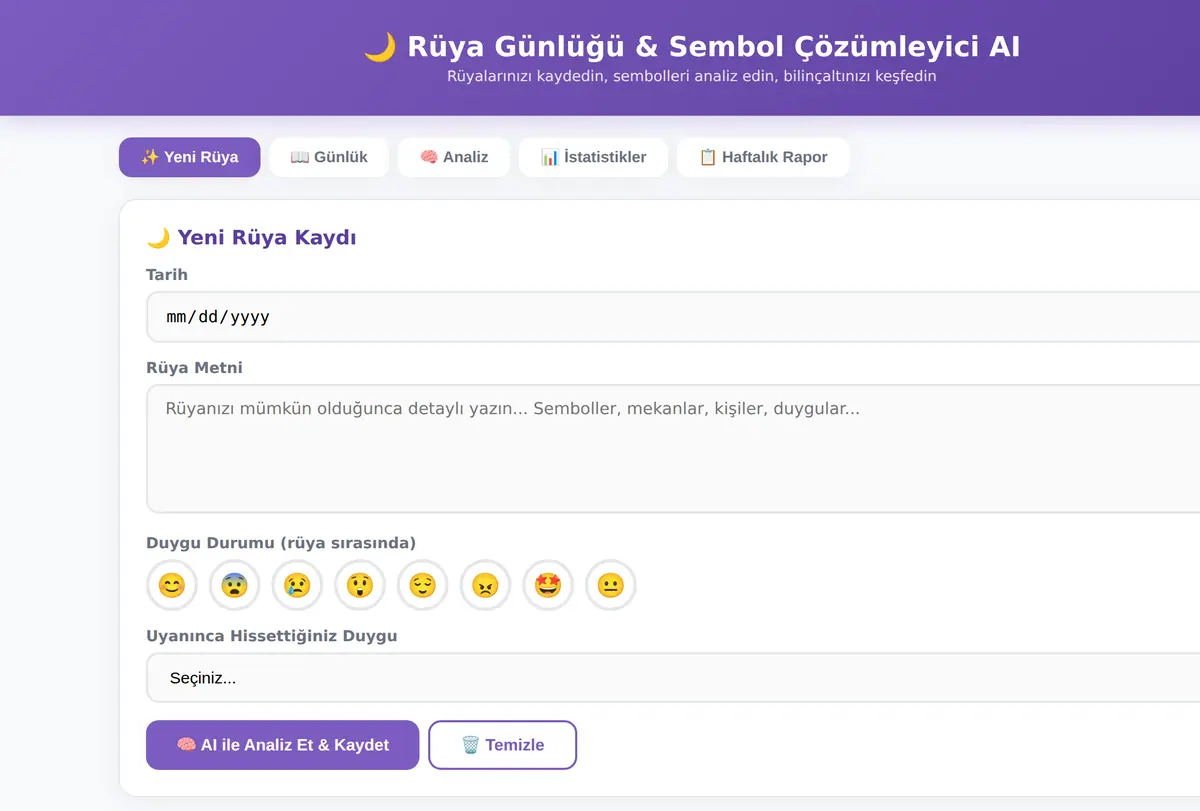Click the Temizle button
The width and height of the screenshot is (1200, 811).
[x=503, y=745]
